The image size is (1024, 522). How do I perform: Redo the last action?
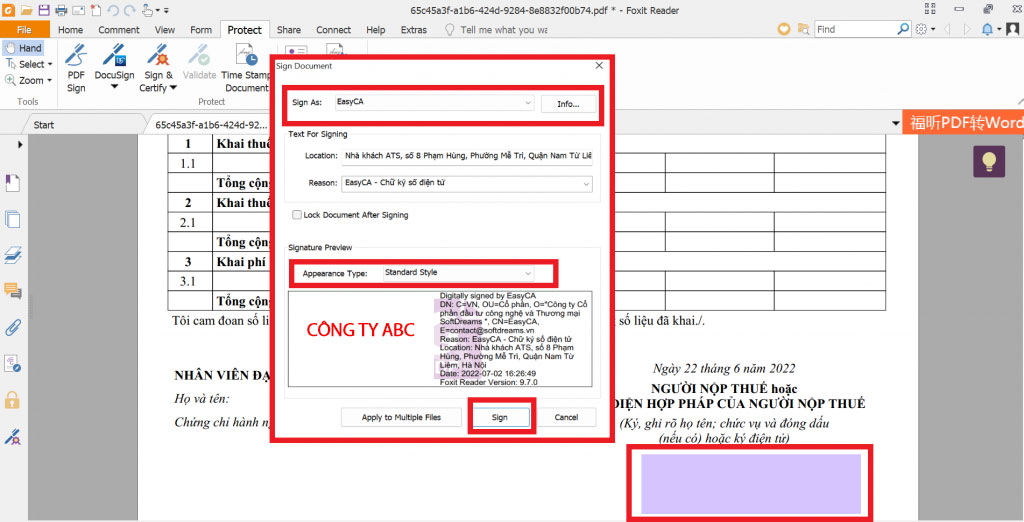129,10
